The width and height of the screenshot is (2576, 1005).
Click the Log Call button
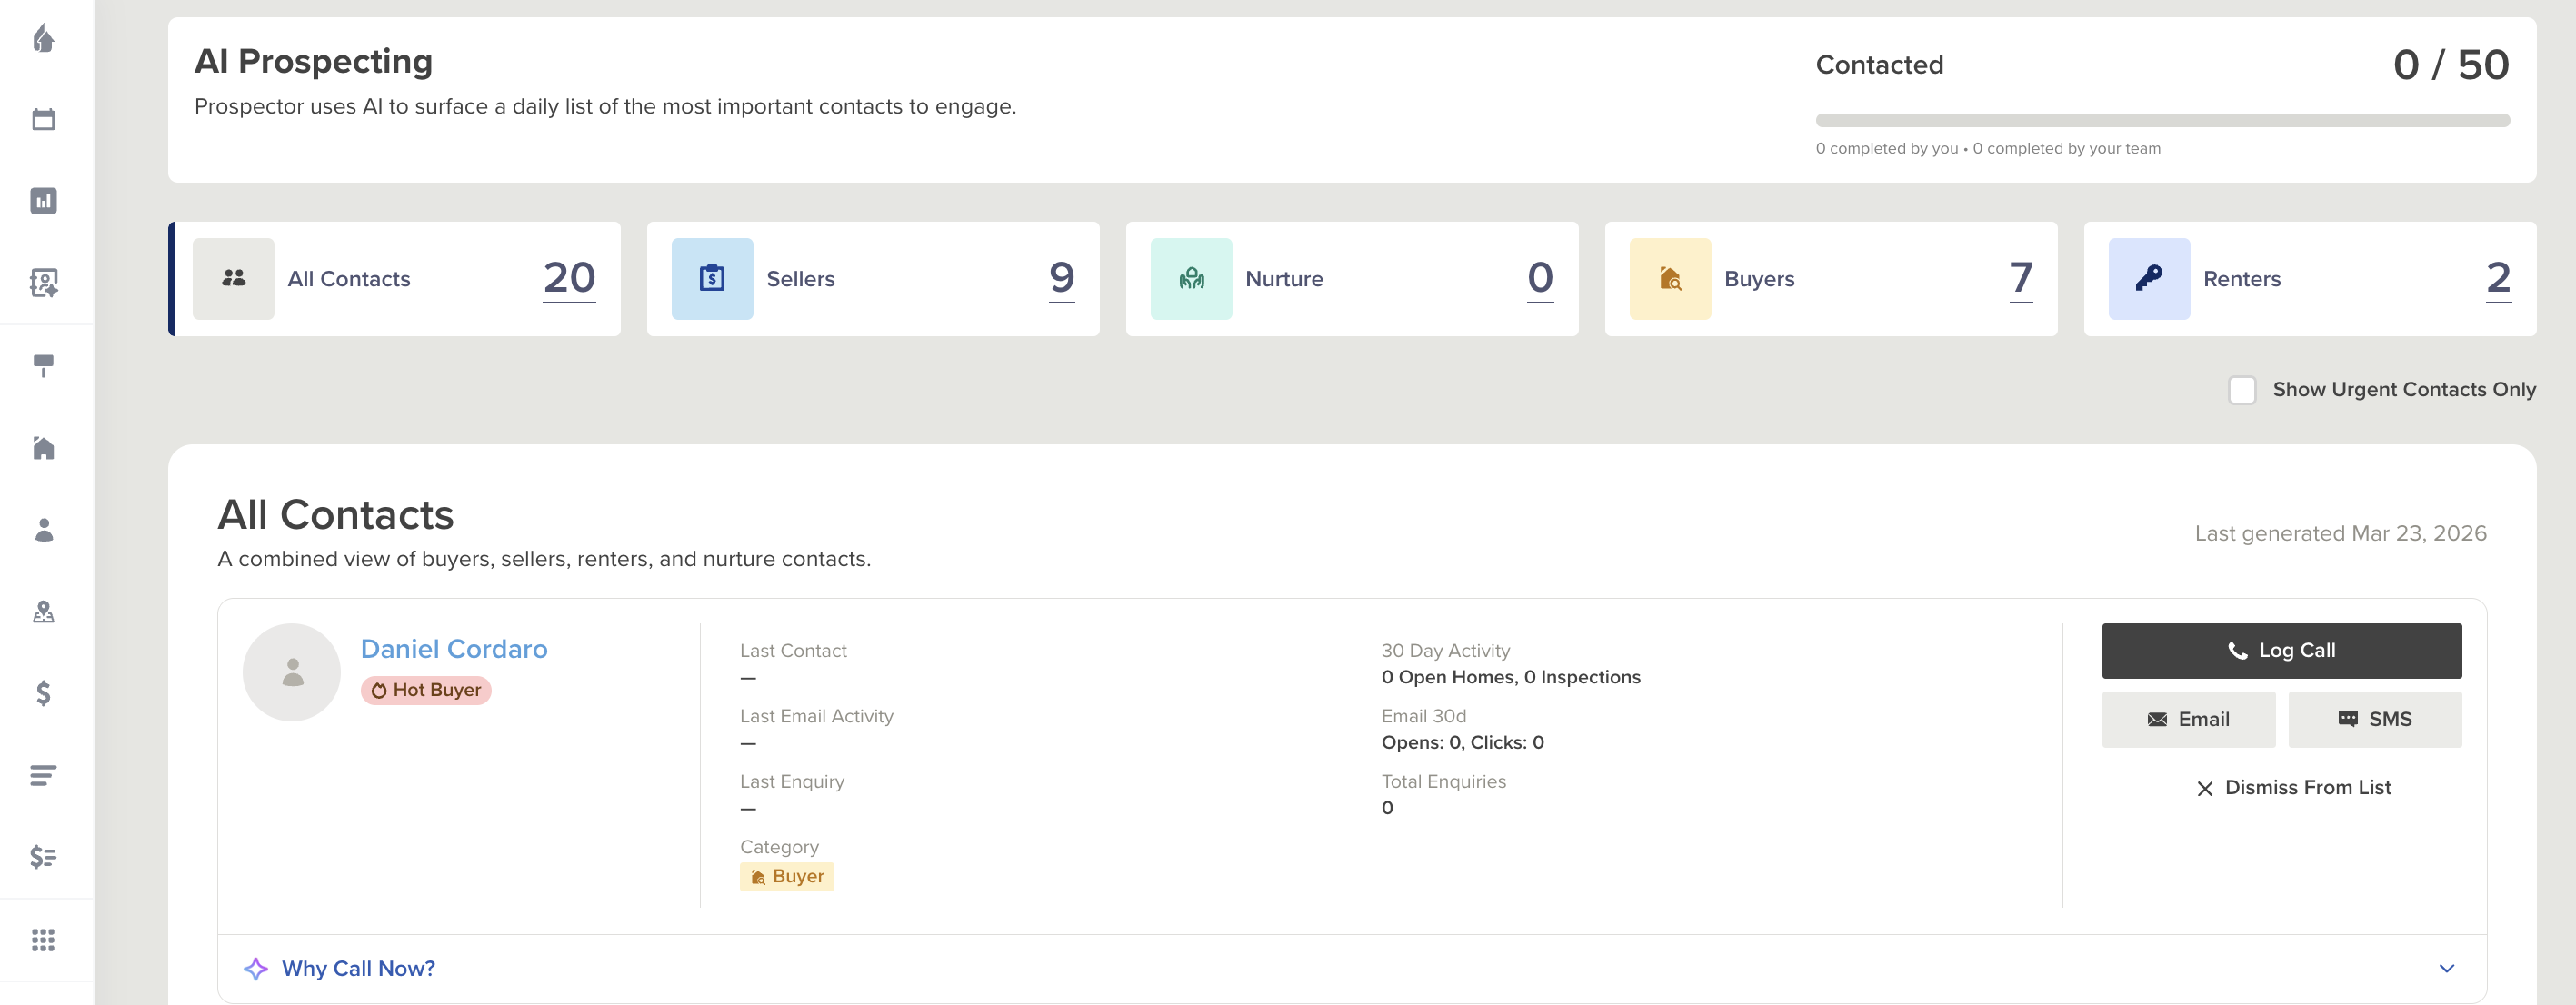coord(2282,650)
